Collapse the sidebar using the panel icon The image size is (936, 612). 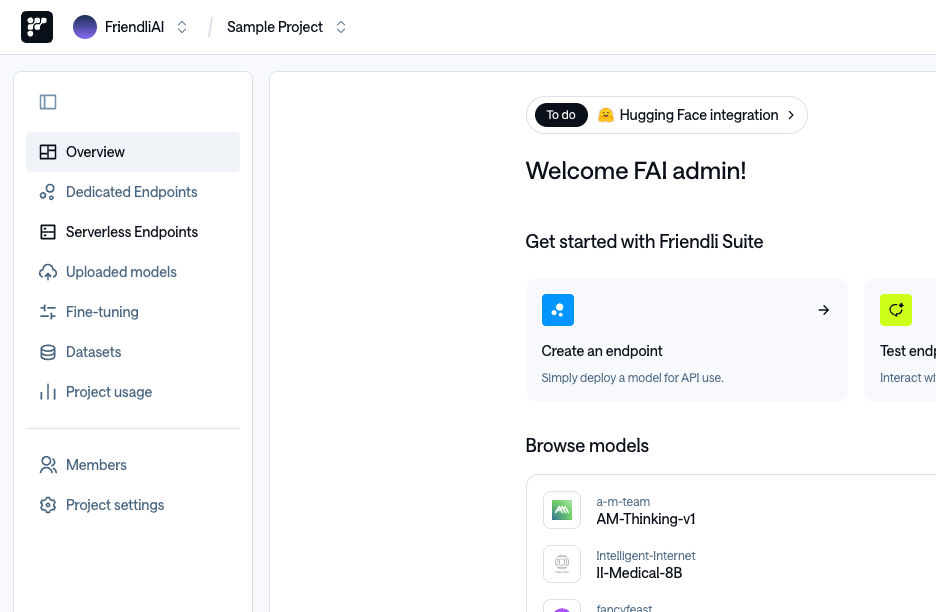pyautogui.click(x=48, y=102)
